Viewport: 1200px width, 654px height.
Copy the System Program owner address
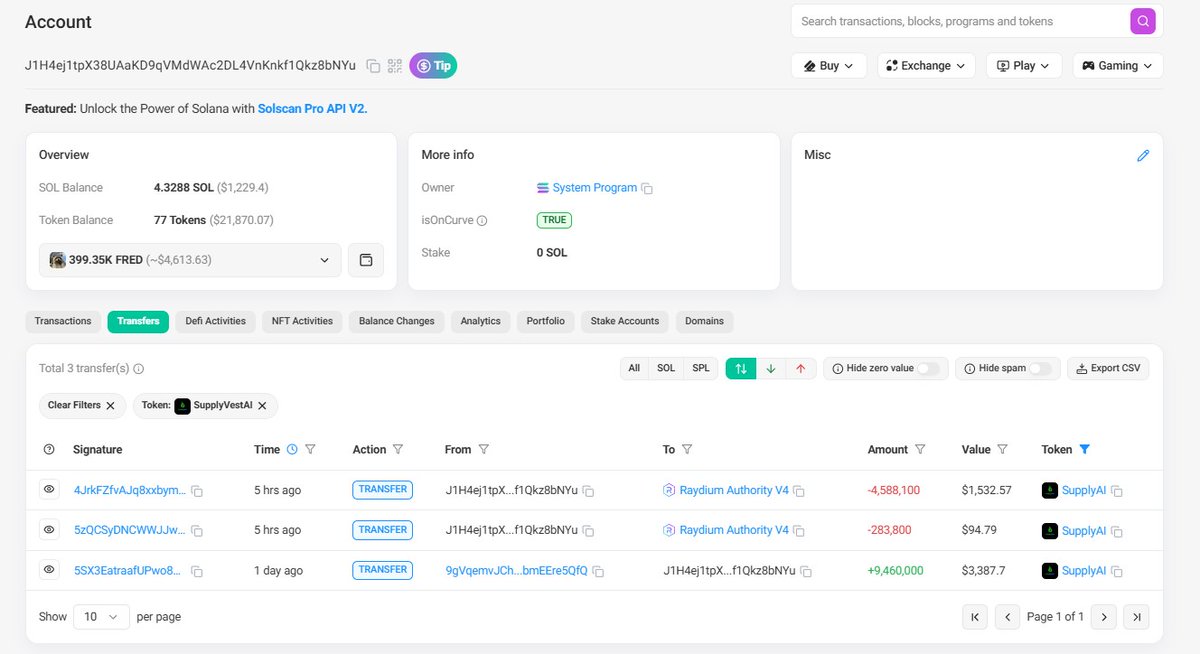pyautogui.click(x=647, y=188)
